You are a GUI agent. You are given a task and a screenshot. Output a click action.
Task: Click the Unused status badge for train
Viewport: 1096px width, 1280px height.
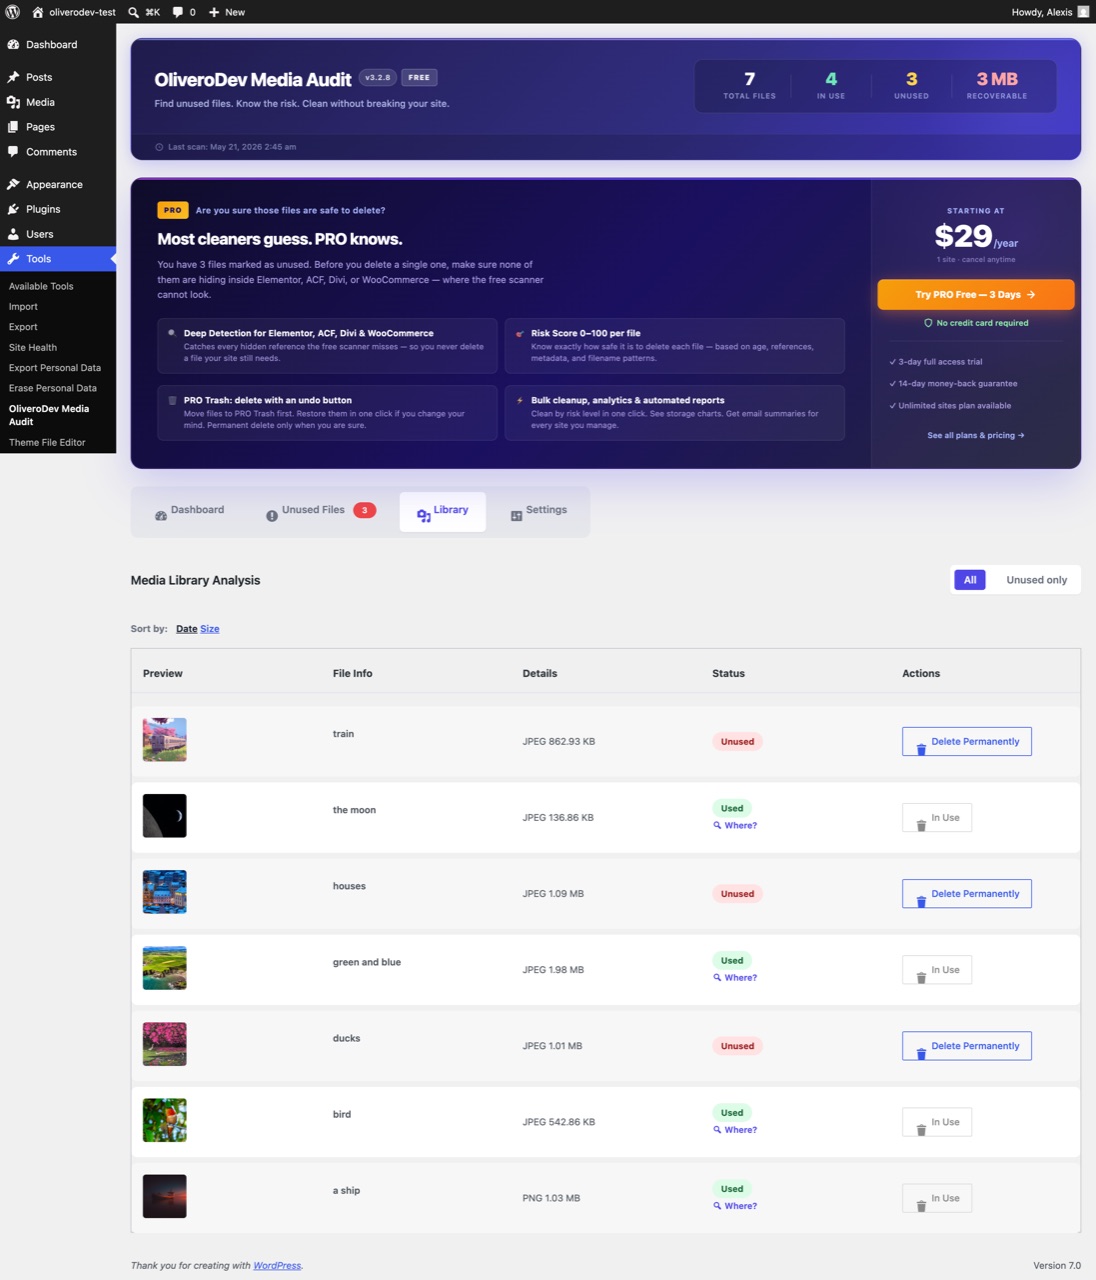click(738, 742)
